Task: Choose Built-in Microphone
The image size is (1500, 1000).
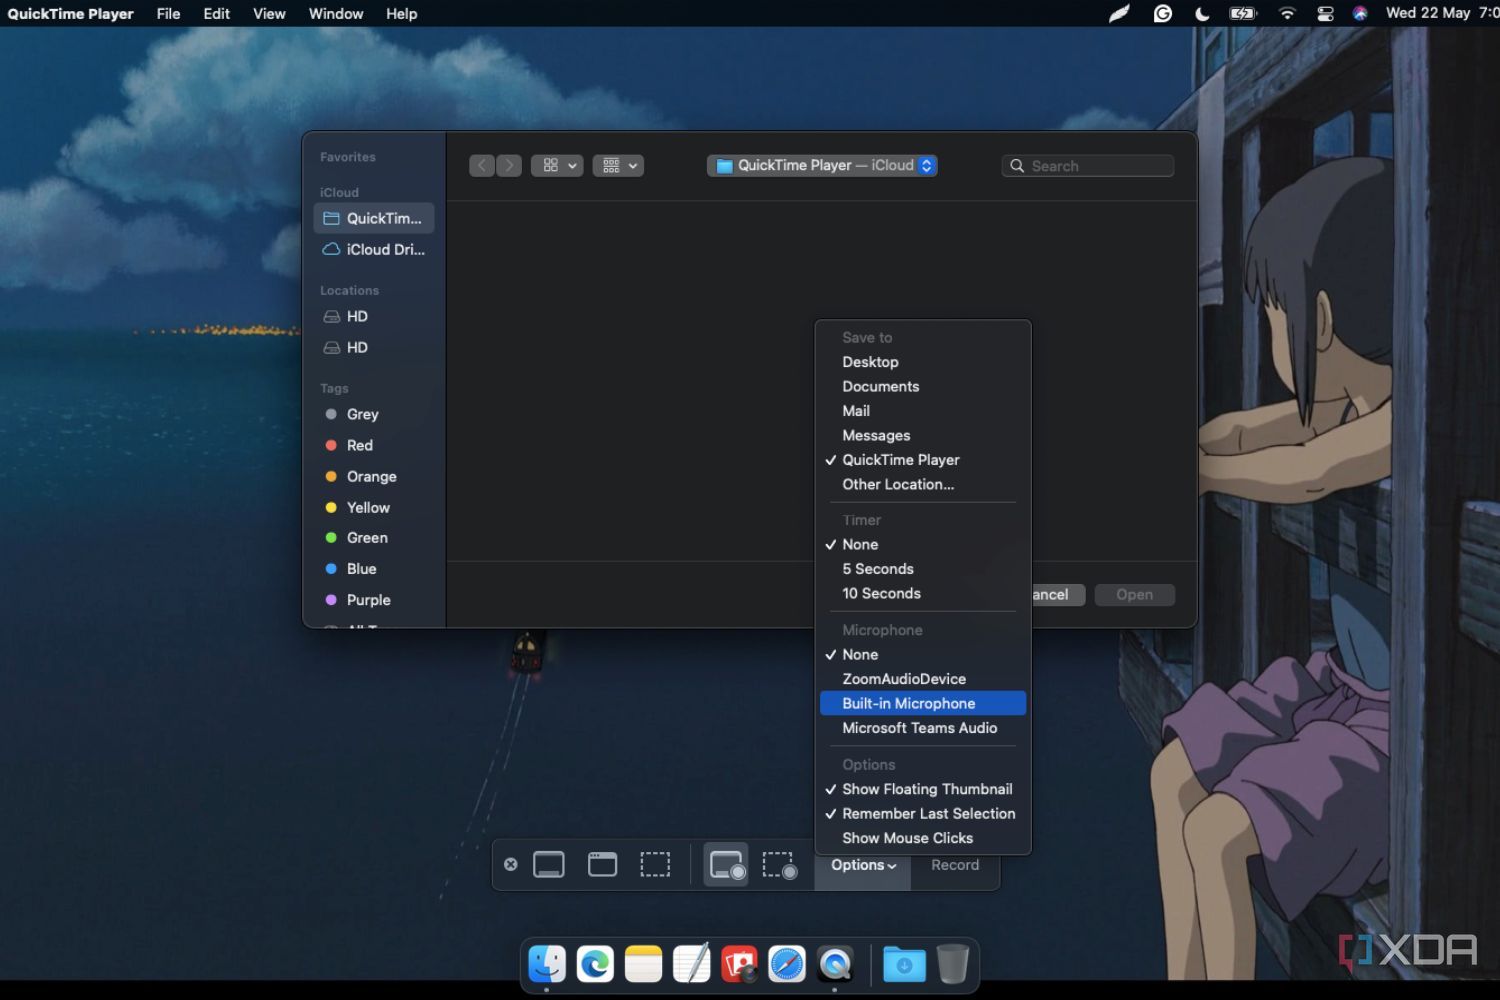Action: [923, 704]
